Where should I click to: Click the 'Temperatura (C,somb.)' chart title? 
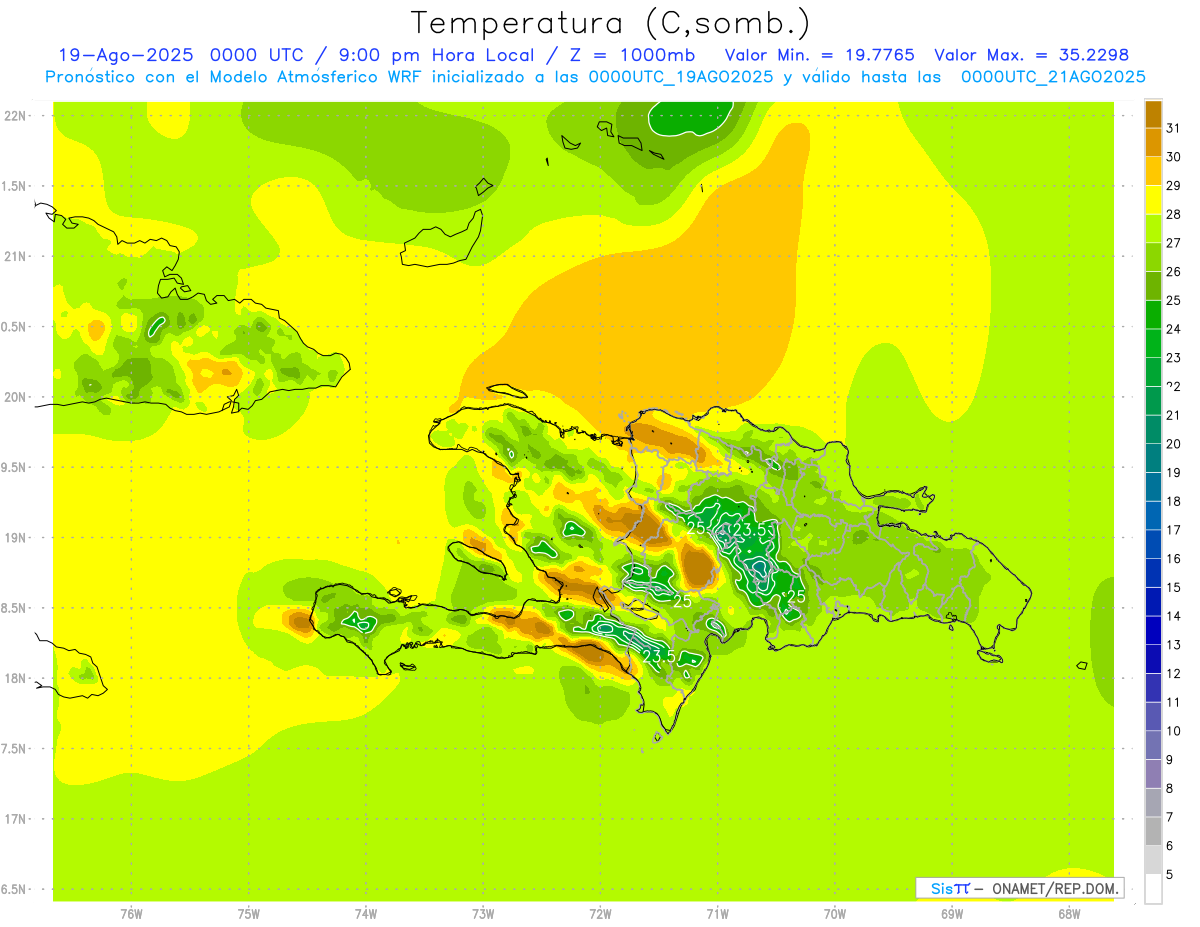tap(610, 23)
